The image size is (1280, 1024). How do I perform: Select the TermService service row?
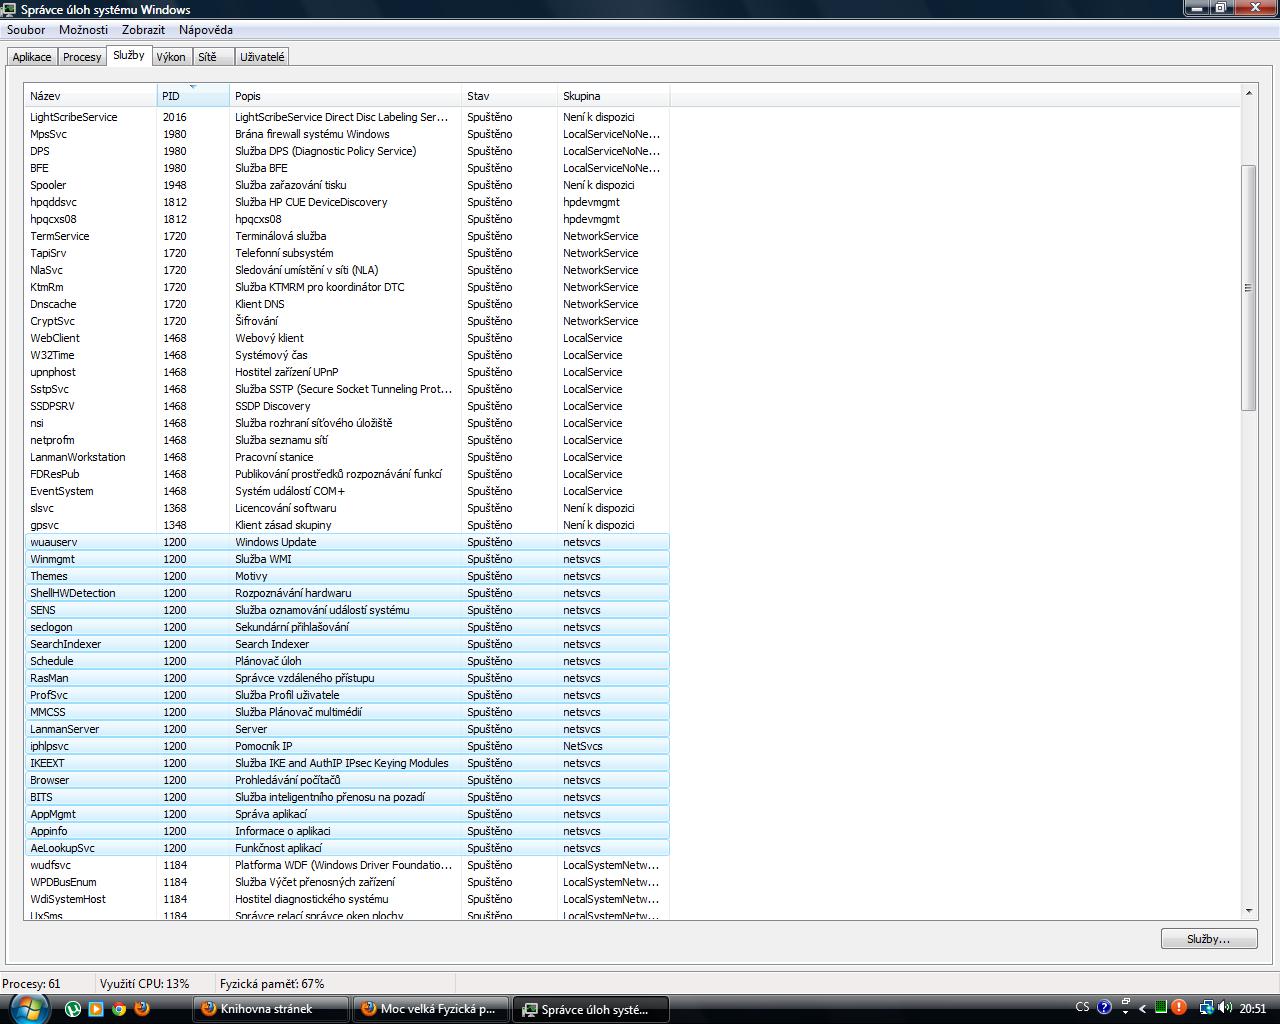pos(347,236)
